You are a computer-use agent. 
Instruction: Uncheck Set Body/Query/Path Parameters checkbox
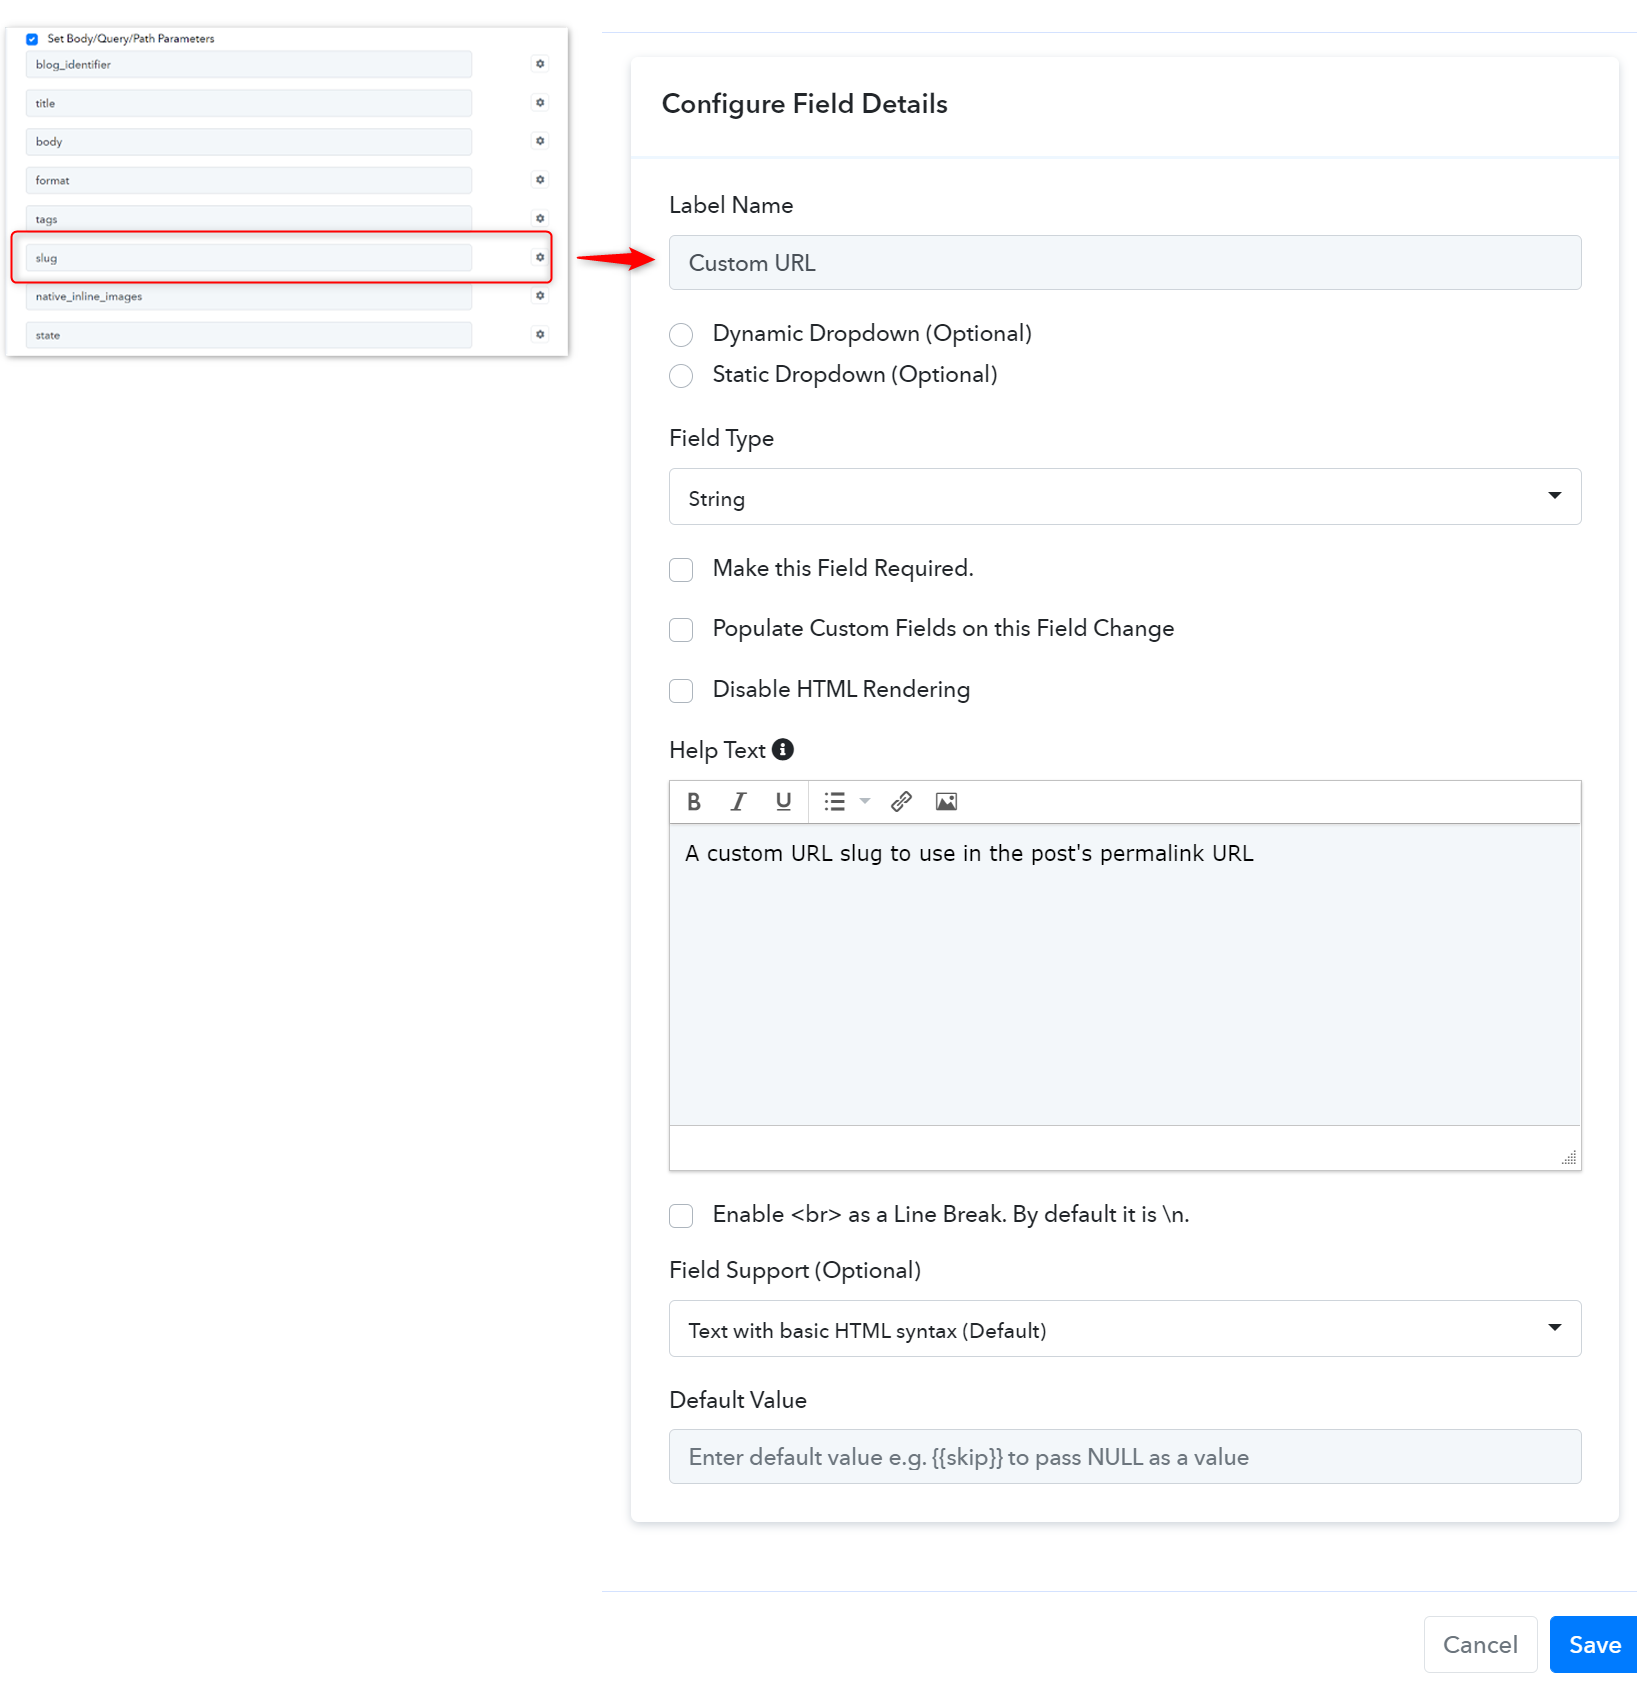32,39
